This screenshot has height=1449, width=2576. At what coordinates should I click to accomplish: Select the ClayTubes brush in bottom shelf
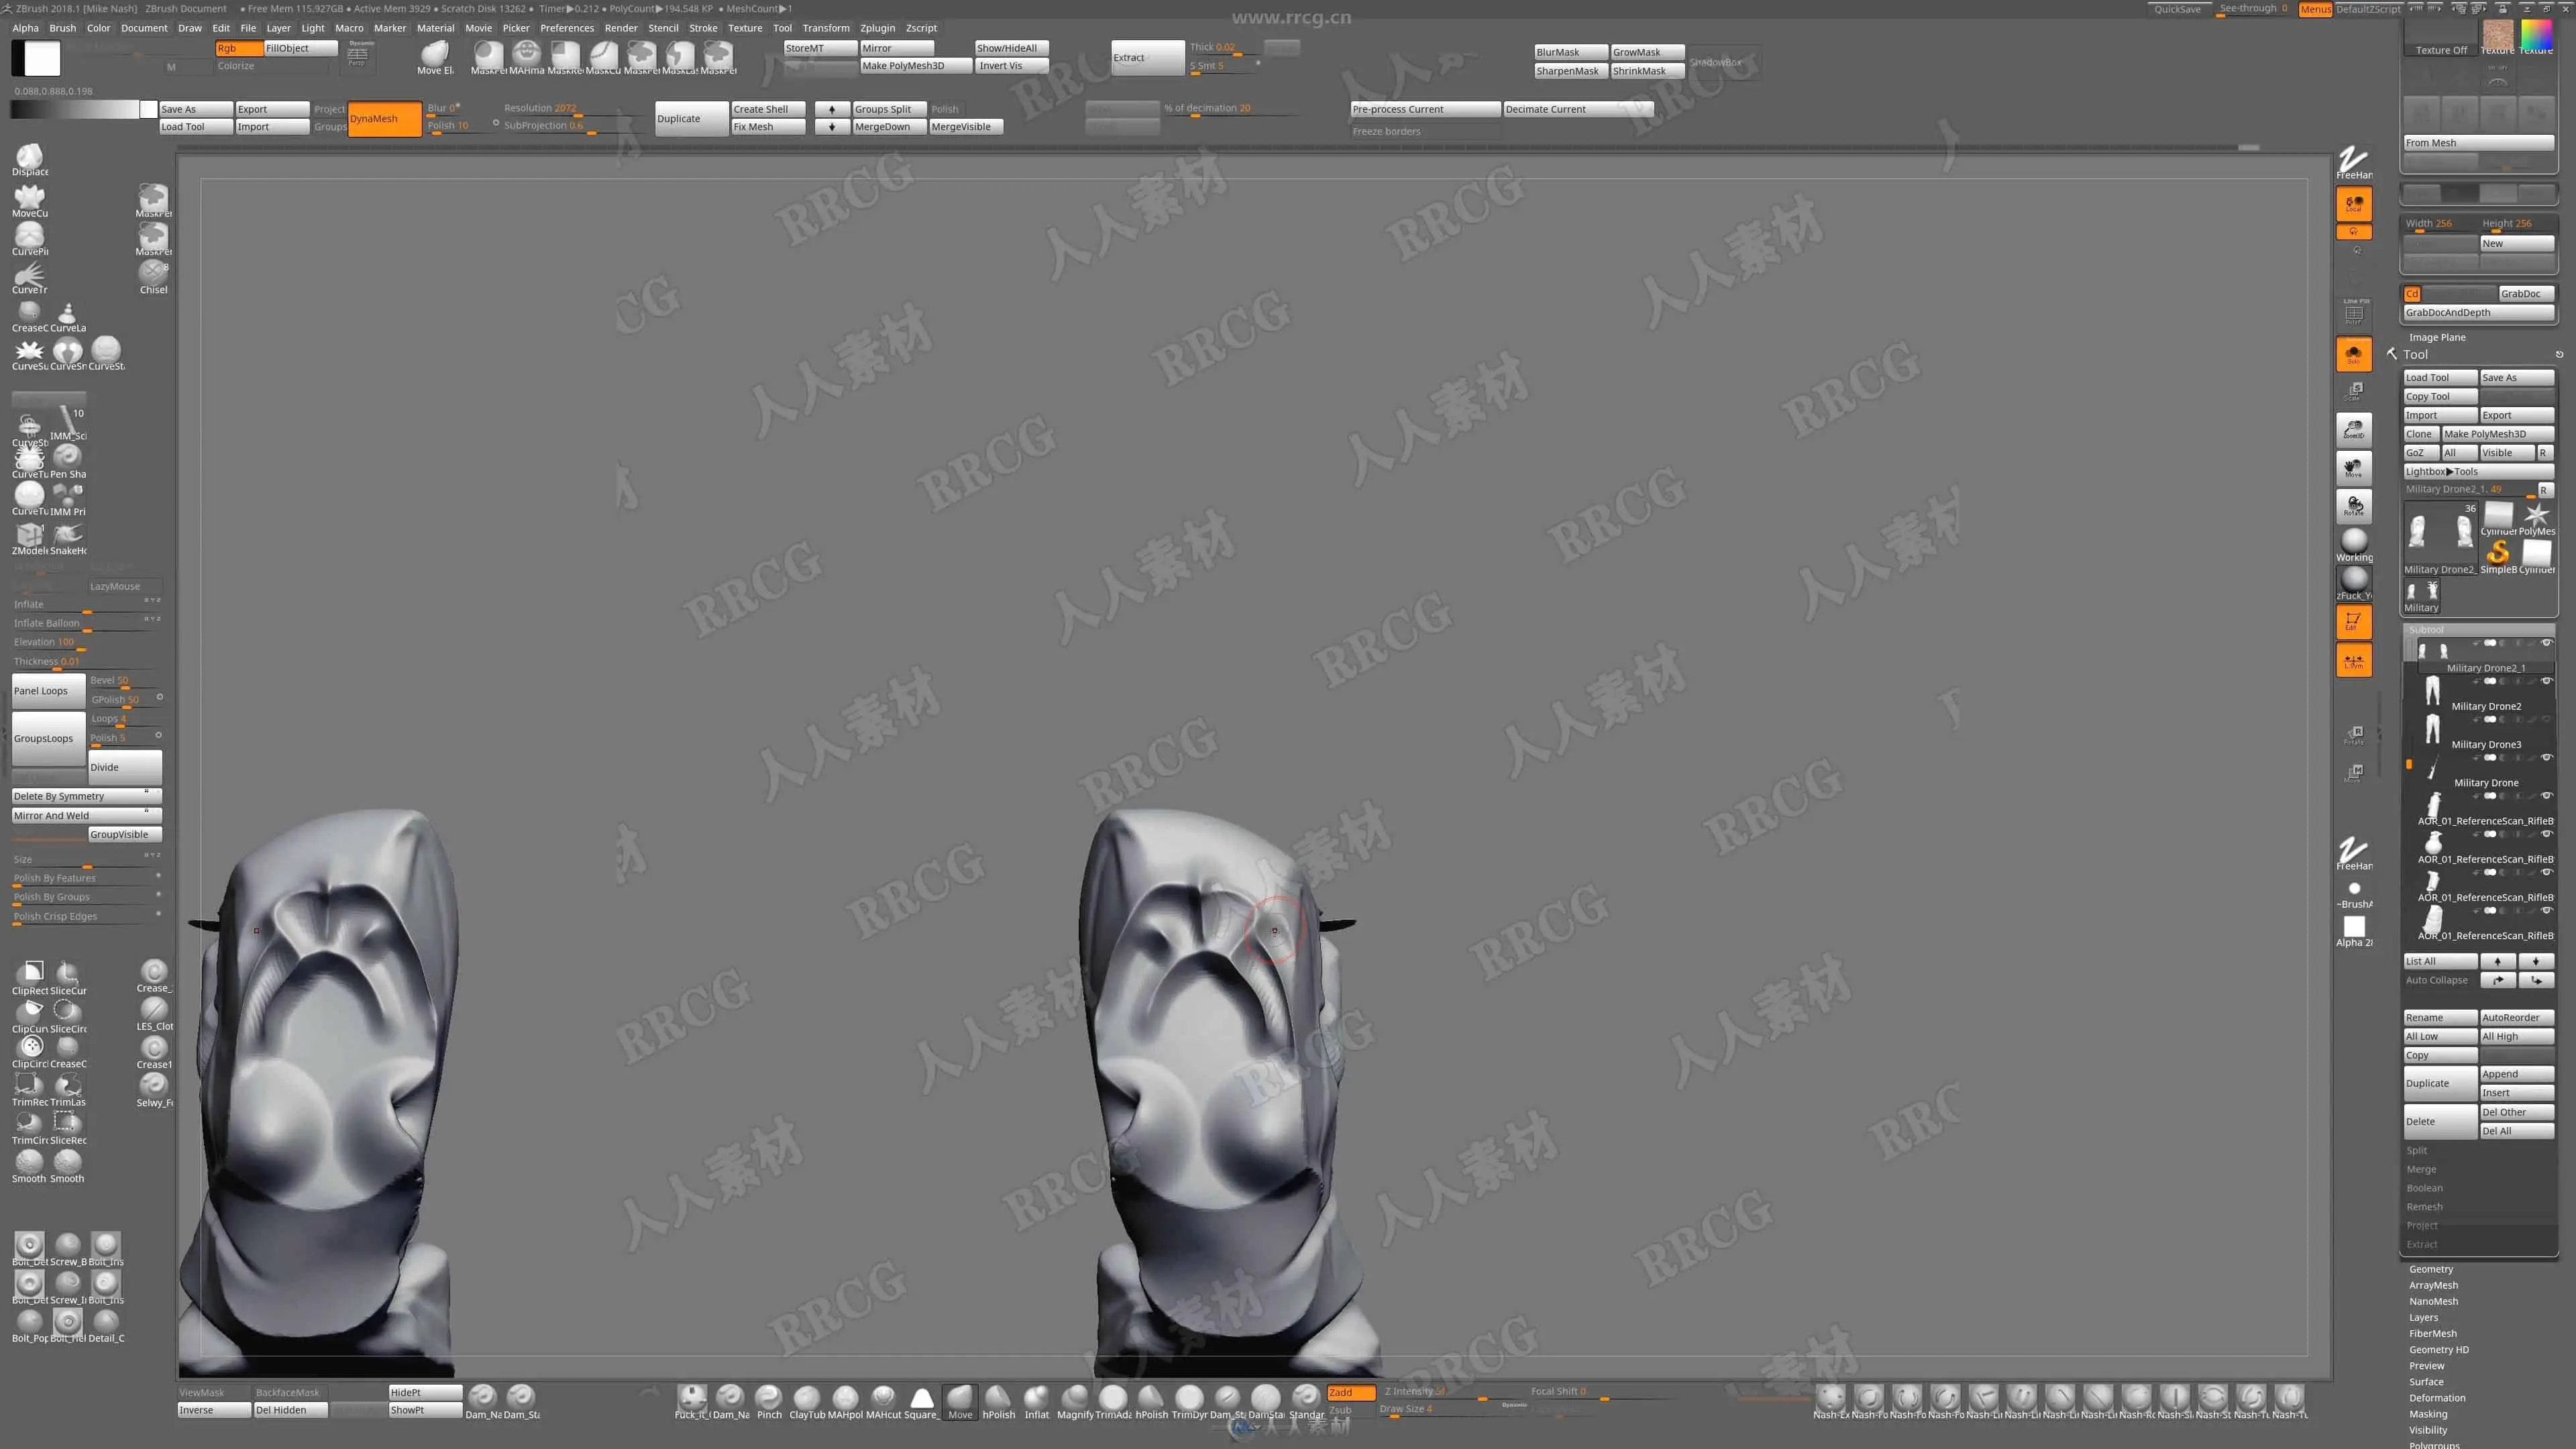(806, 1398)
